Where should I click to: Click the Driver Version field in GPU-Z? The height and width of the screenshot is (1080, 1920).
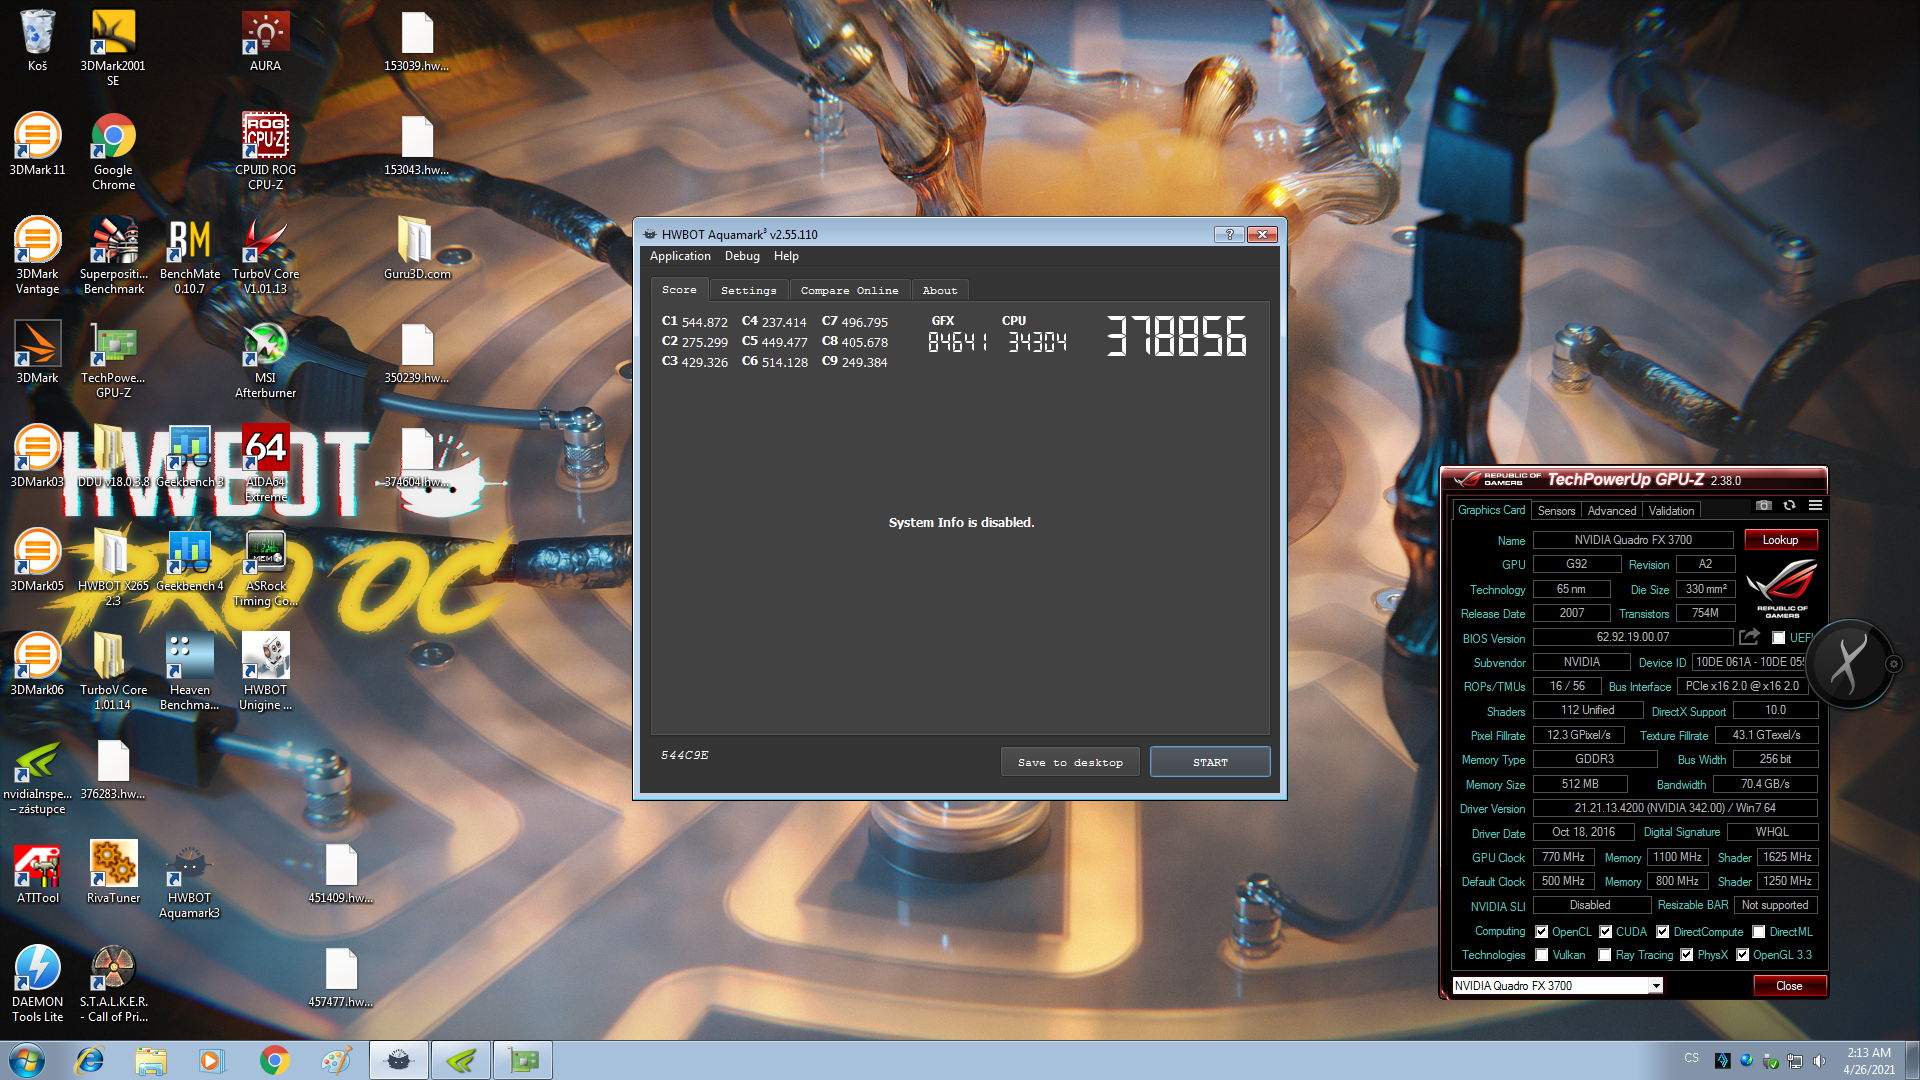tap(1675, 808)
